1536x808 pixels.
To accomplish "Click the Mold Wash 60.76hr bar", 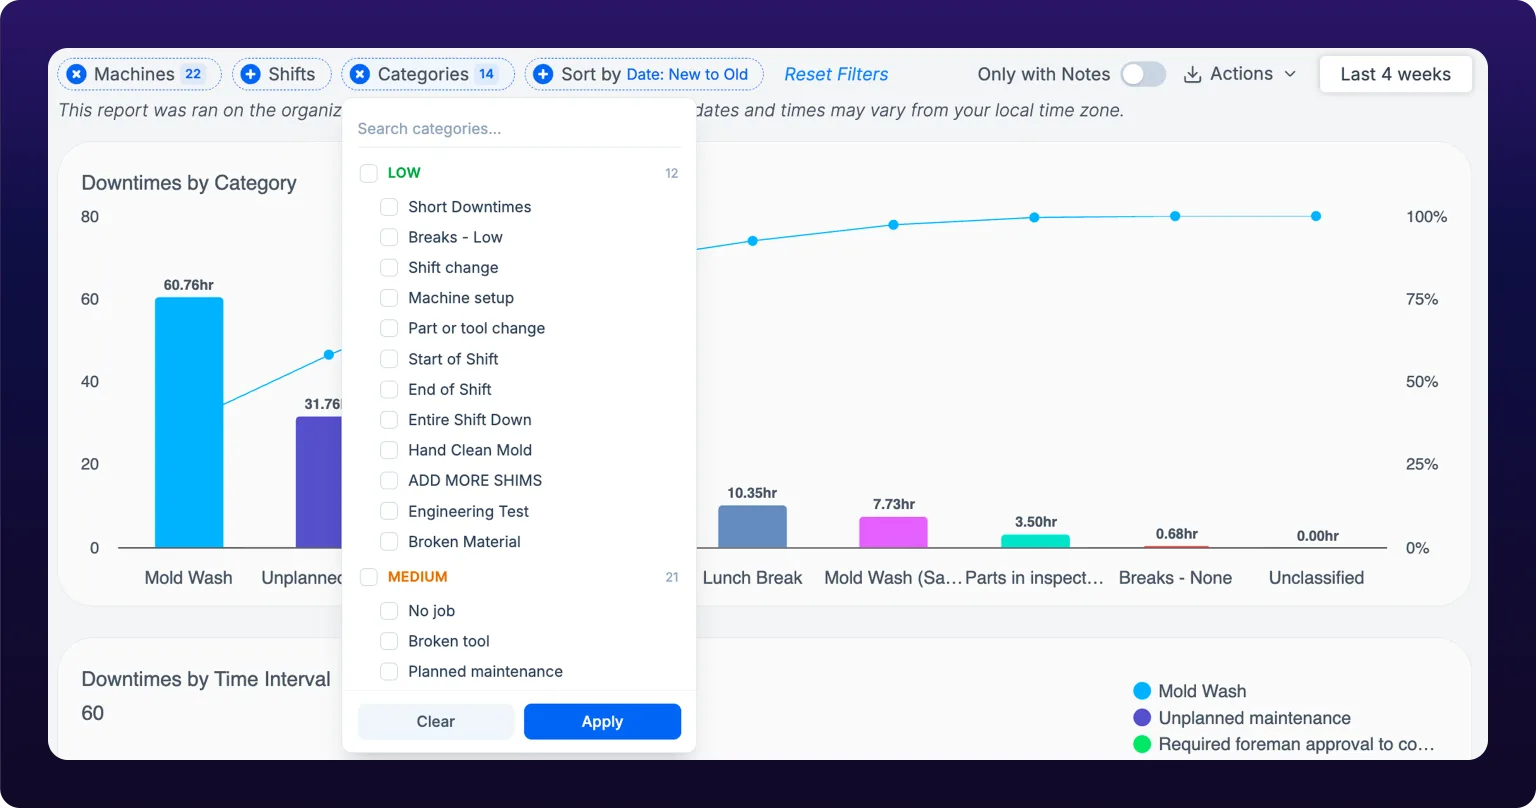I will (189, 422).
